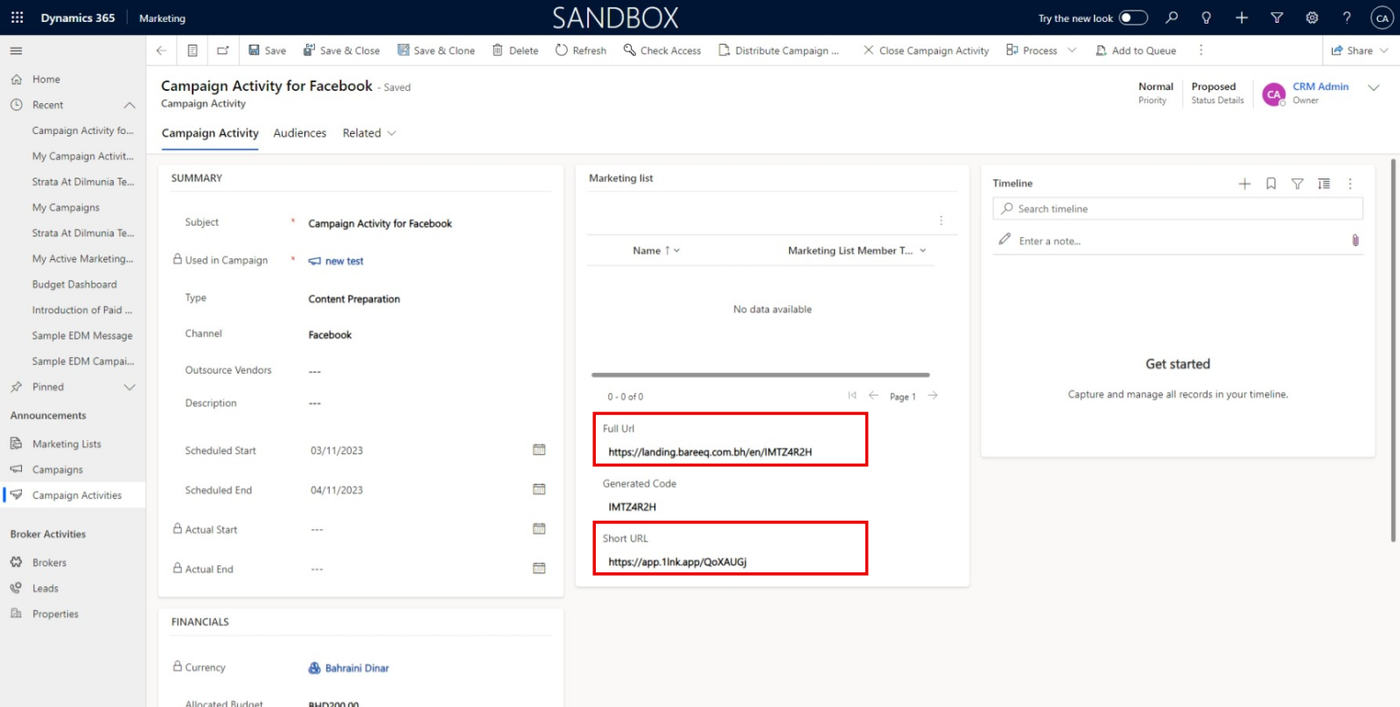Screen dimensions: 1400x707
Task: Open Properties in sidebar
Action: coord(55,614)
